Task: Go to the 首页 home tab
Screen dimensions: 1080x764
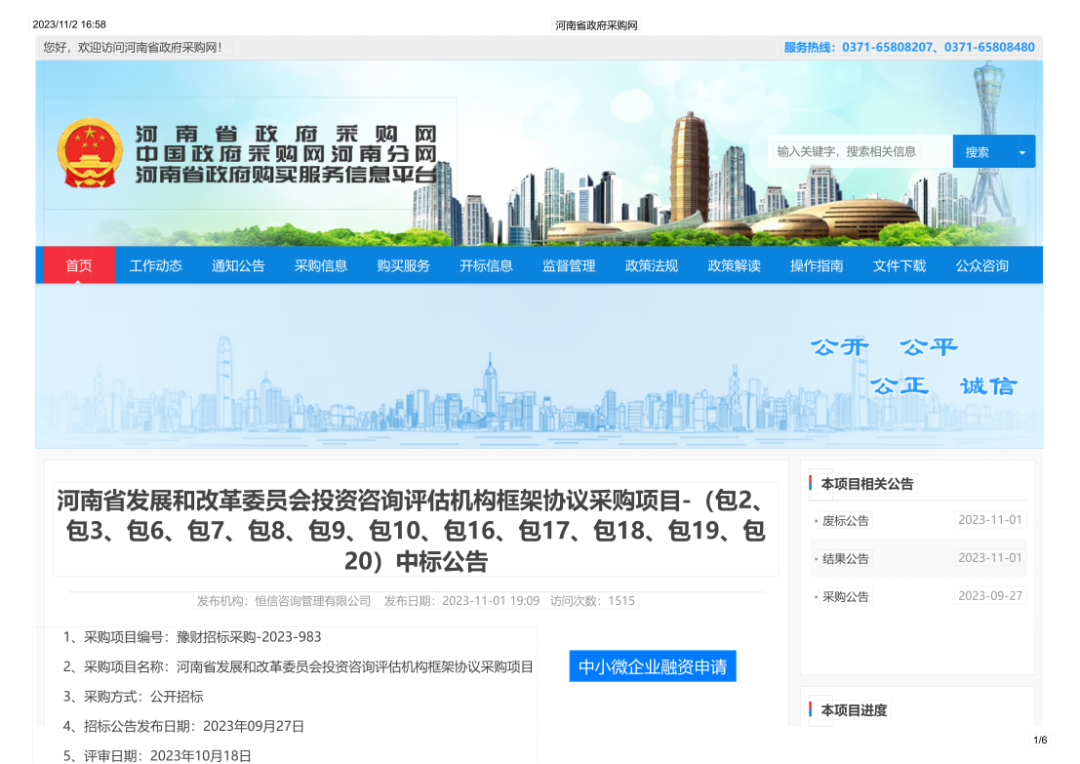Action: (79, 266)
